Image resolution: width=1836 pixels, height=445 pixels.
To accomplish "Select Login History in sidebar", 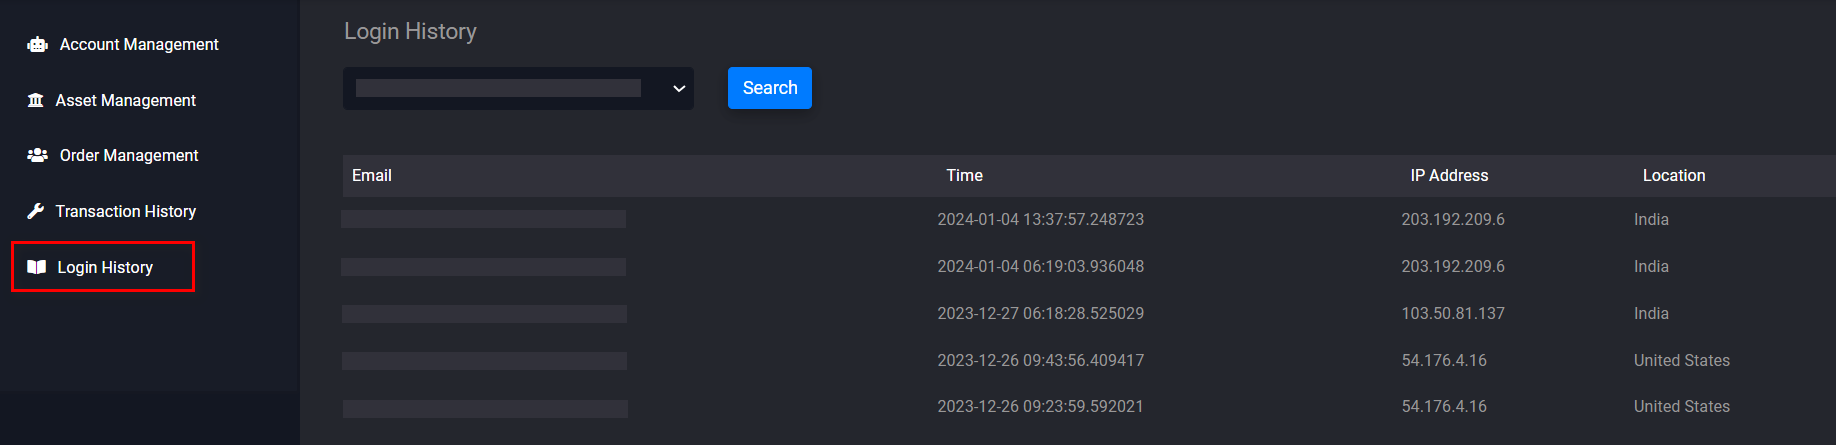I will click(105, 267).
